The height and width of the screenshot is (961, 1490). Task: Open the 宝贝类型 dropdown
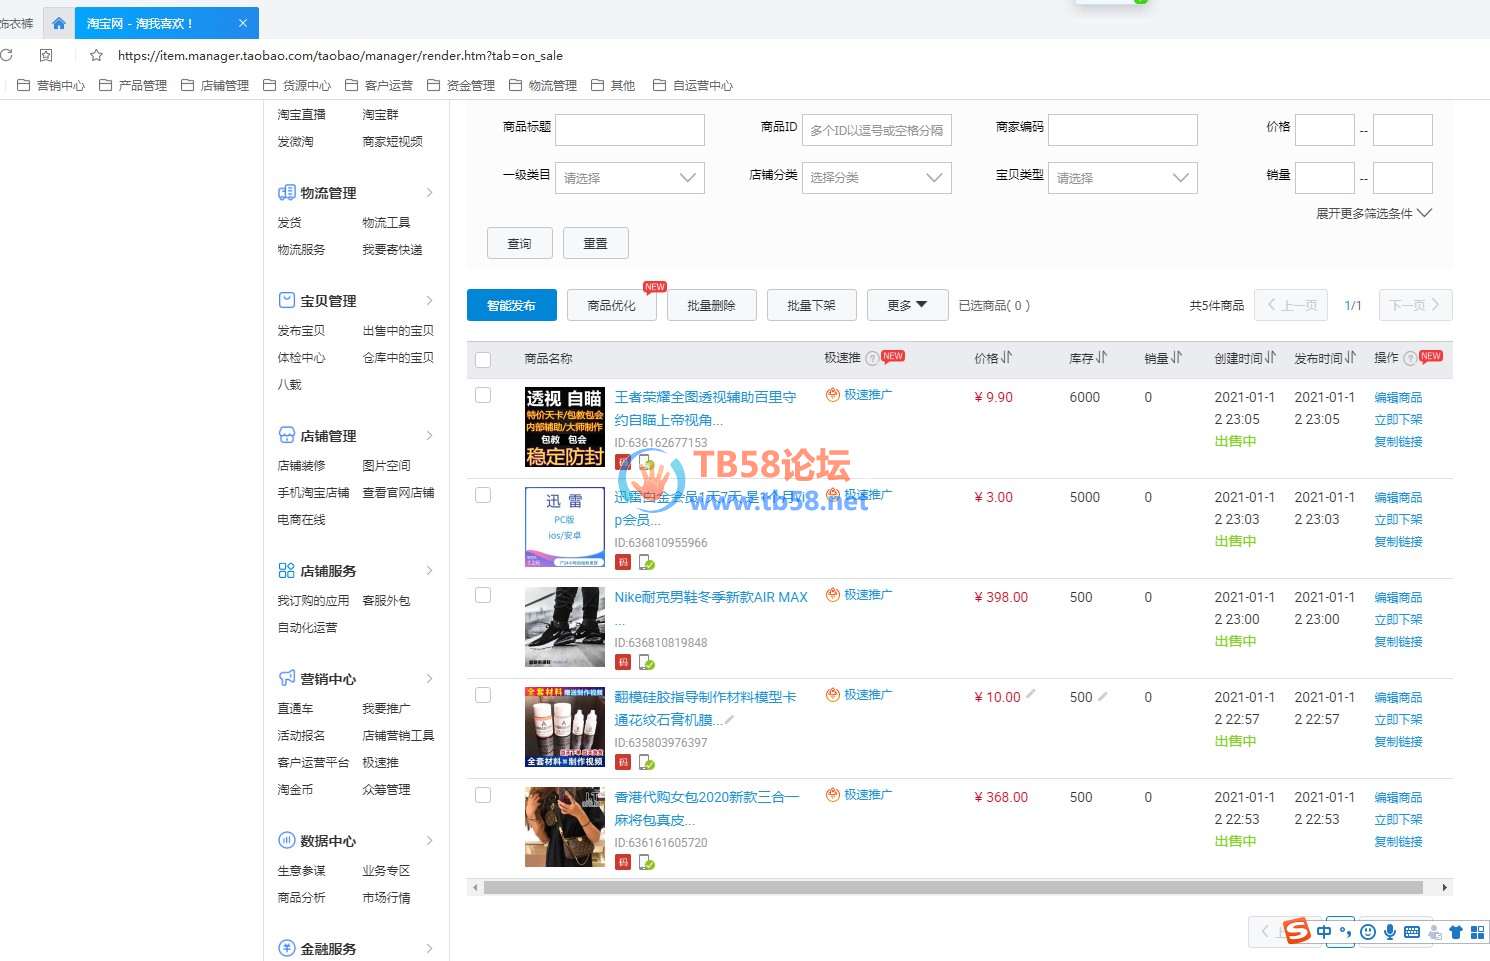pos(1123,178)
